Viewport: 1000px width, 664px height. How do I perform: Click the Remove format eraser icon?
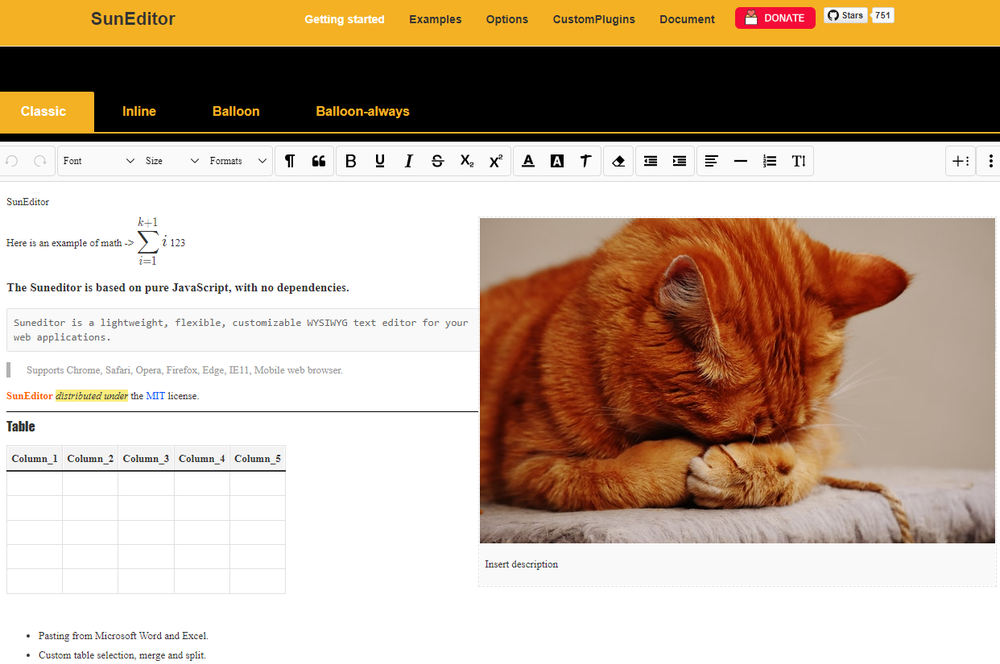coord(618,161)
